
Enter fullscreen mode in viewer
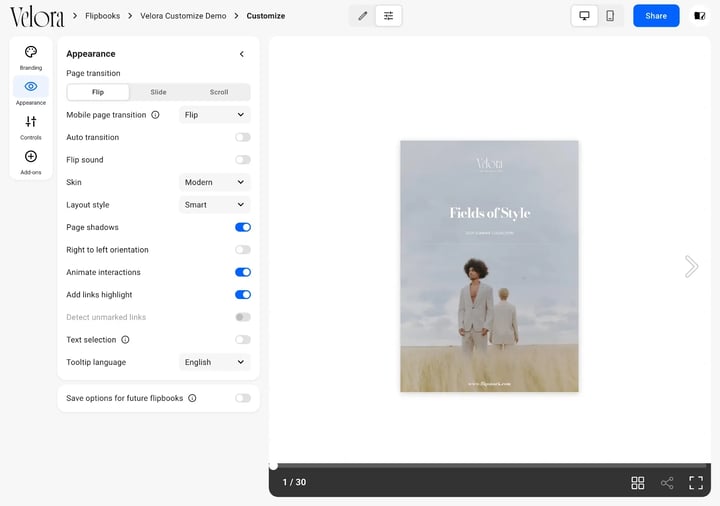(696, 483)
